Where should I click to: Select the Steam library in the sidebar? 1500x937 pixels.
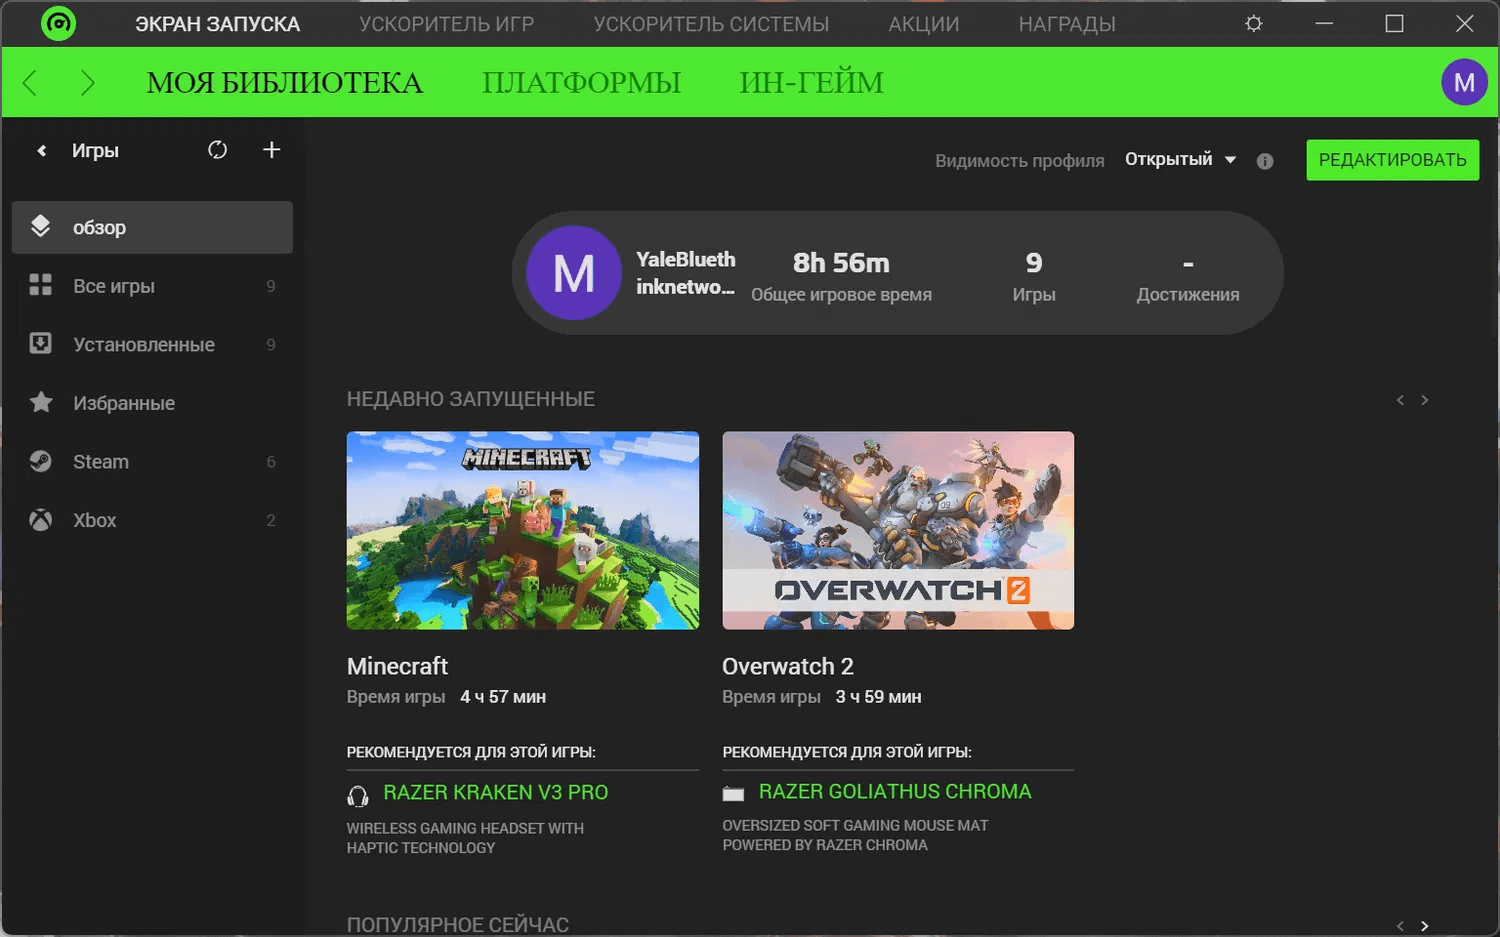[x=101, y=462]
